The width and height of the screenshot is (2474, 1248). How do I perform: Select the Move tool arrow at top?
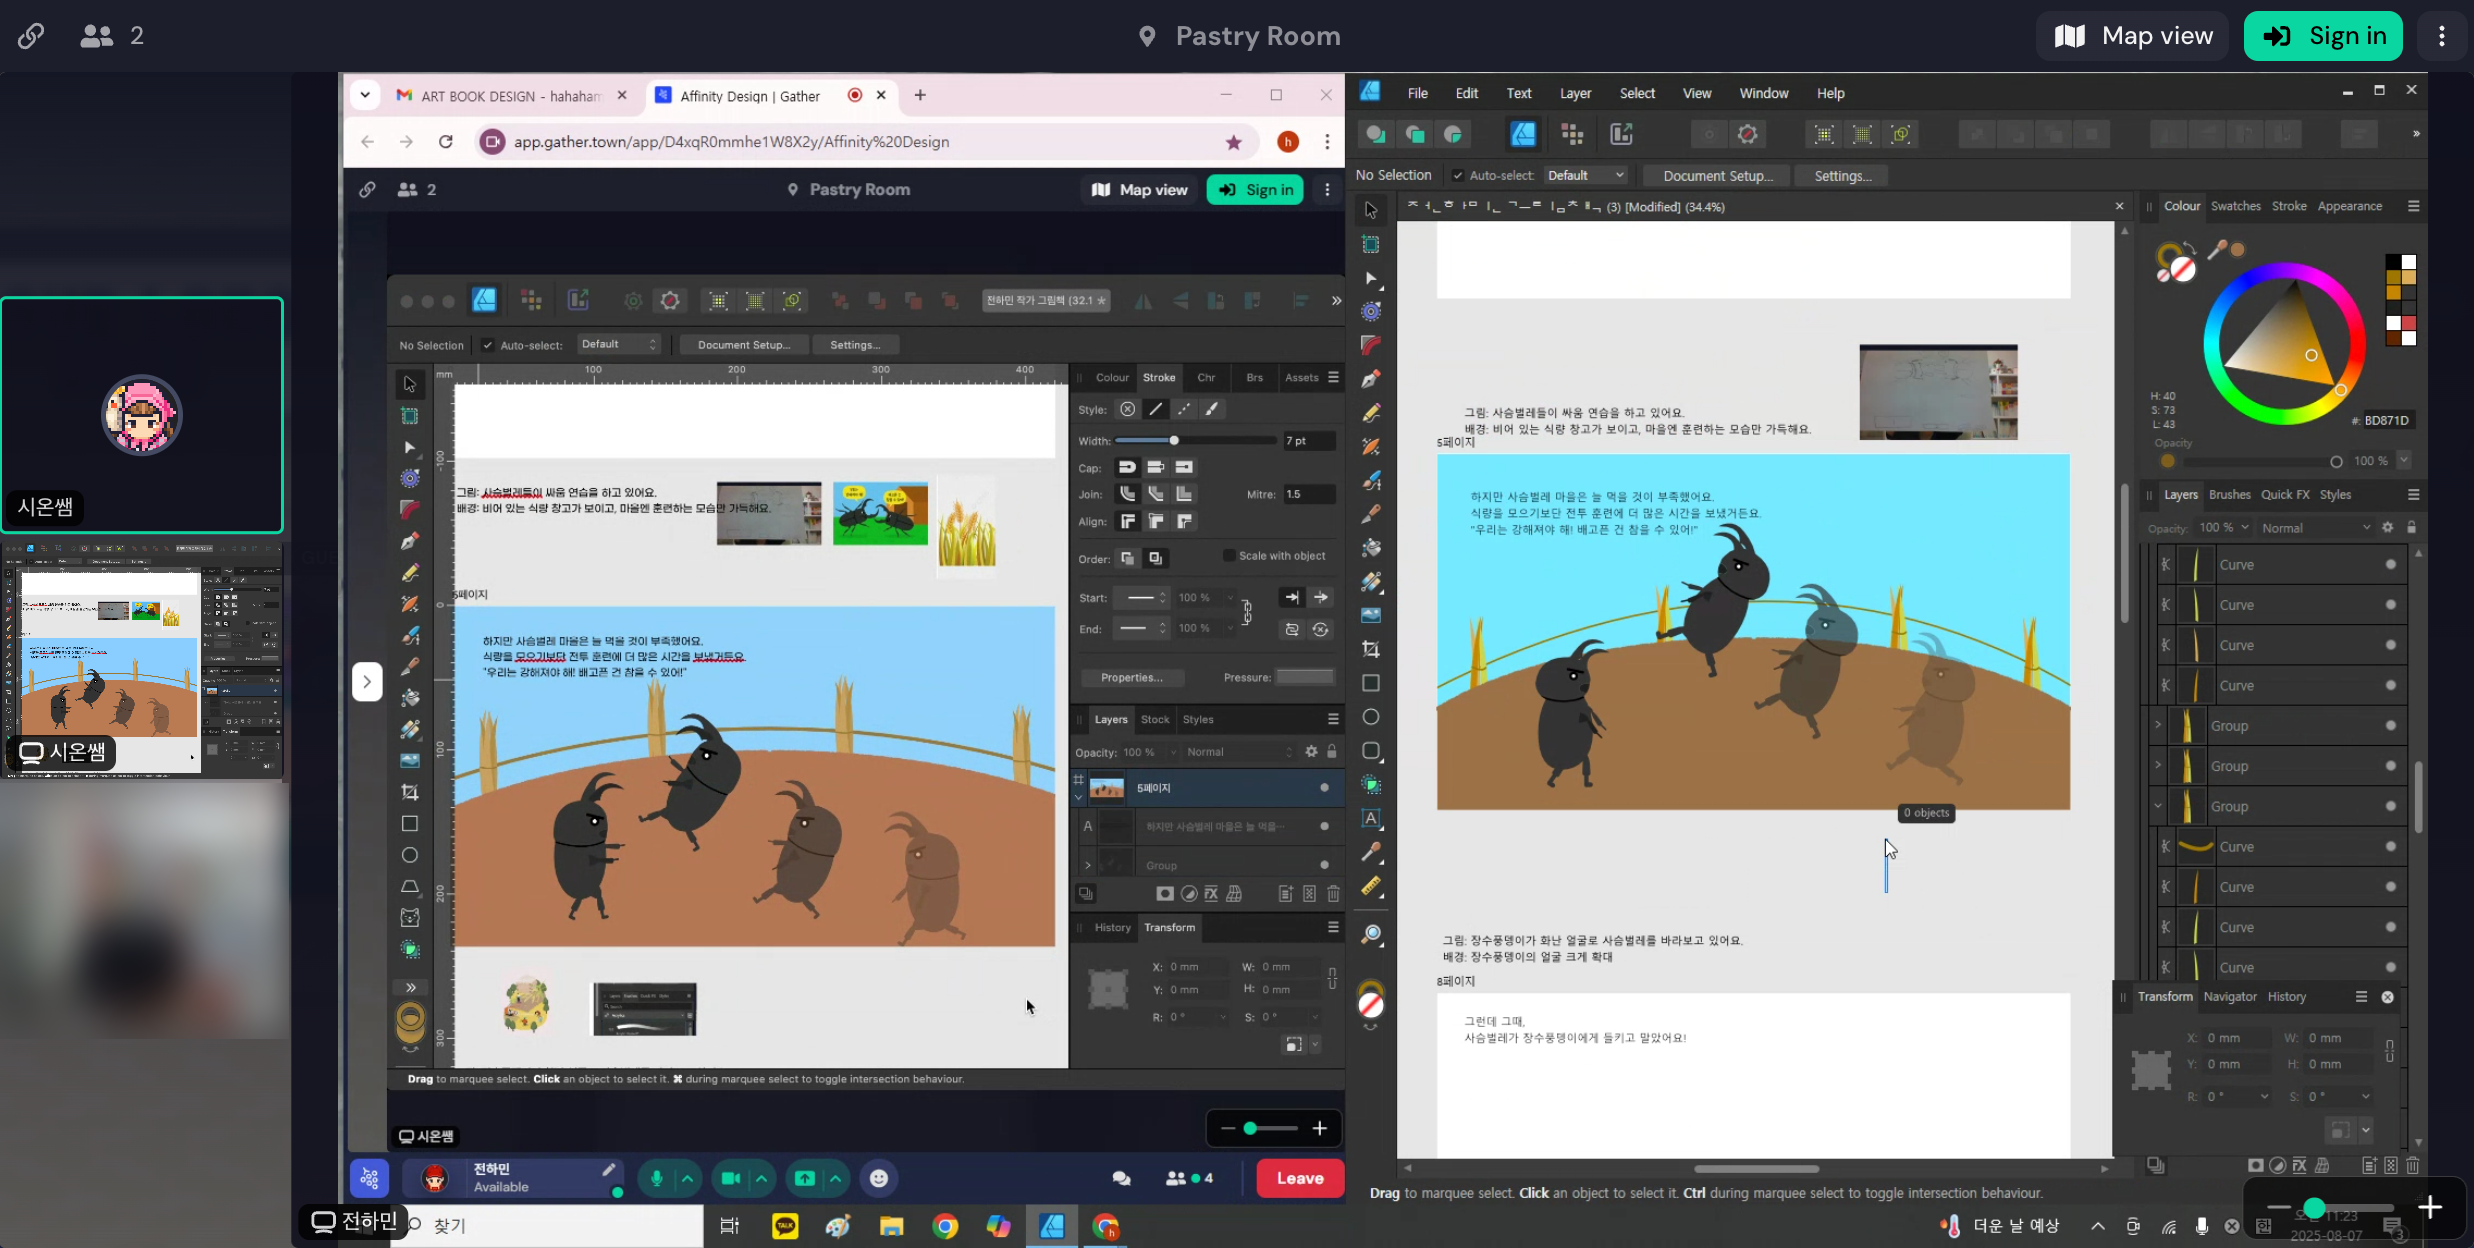click(x=1371, y=210)
